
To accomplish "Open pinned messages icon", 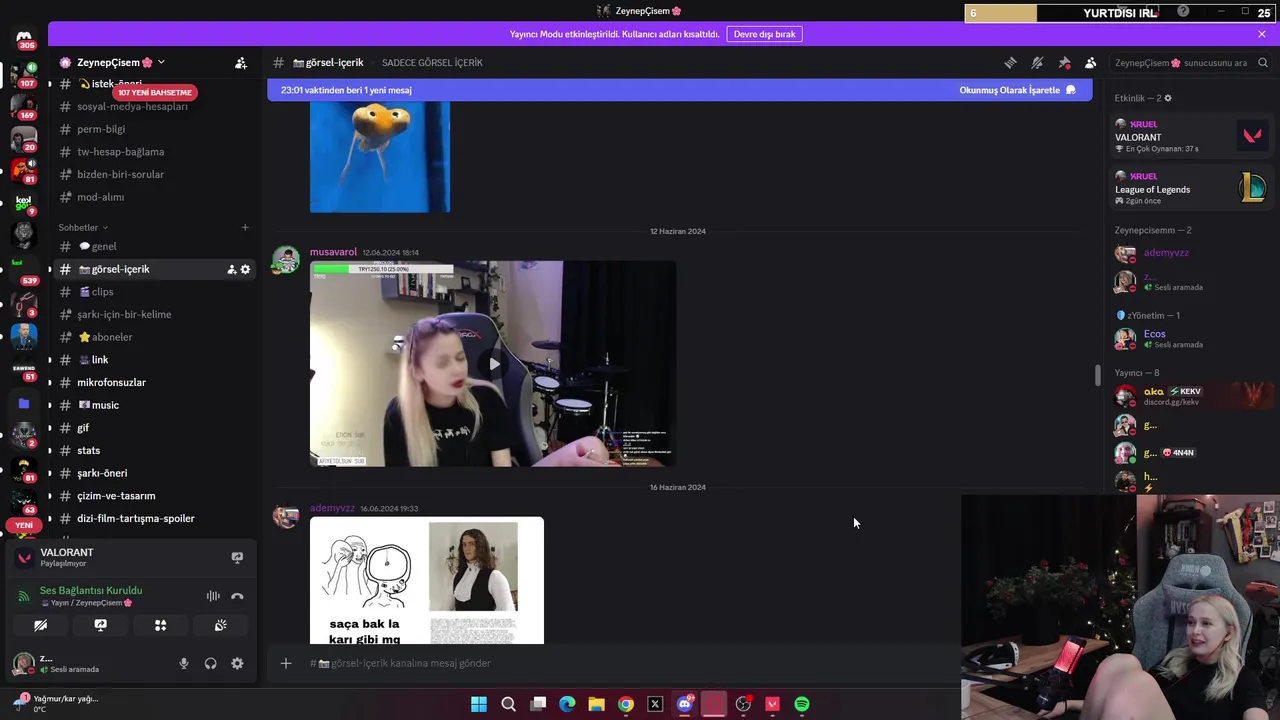I will 1064,63.
